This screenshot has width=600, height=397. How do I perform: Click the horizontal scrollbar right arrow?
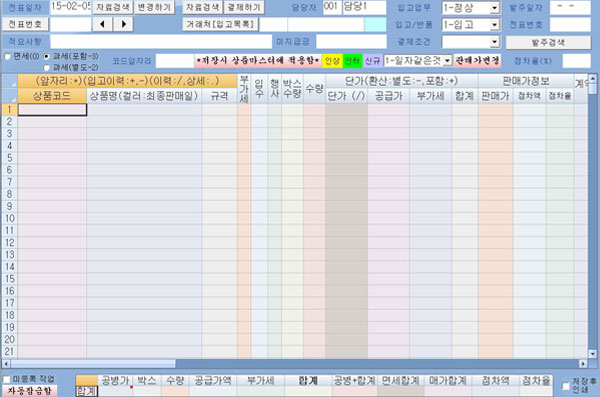point(583,363)
